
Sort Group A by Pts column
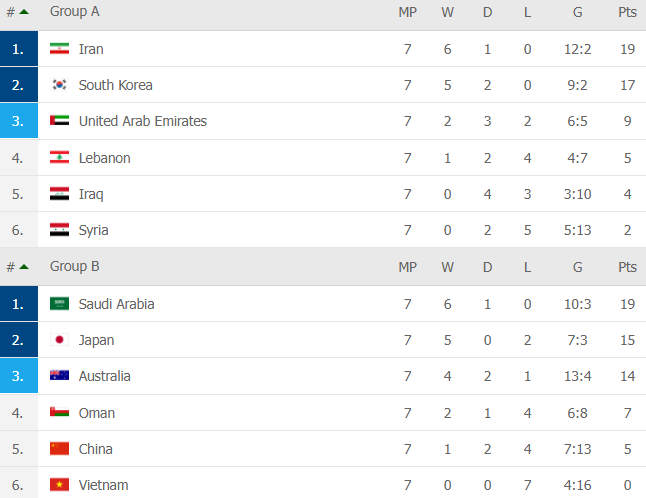(627, 12)
